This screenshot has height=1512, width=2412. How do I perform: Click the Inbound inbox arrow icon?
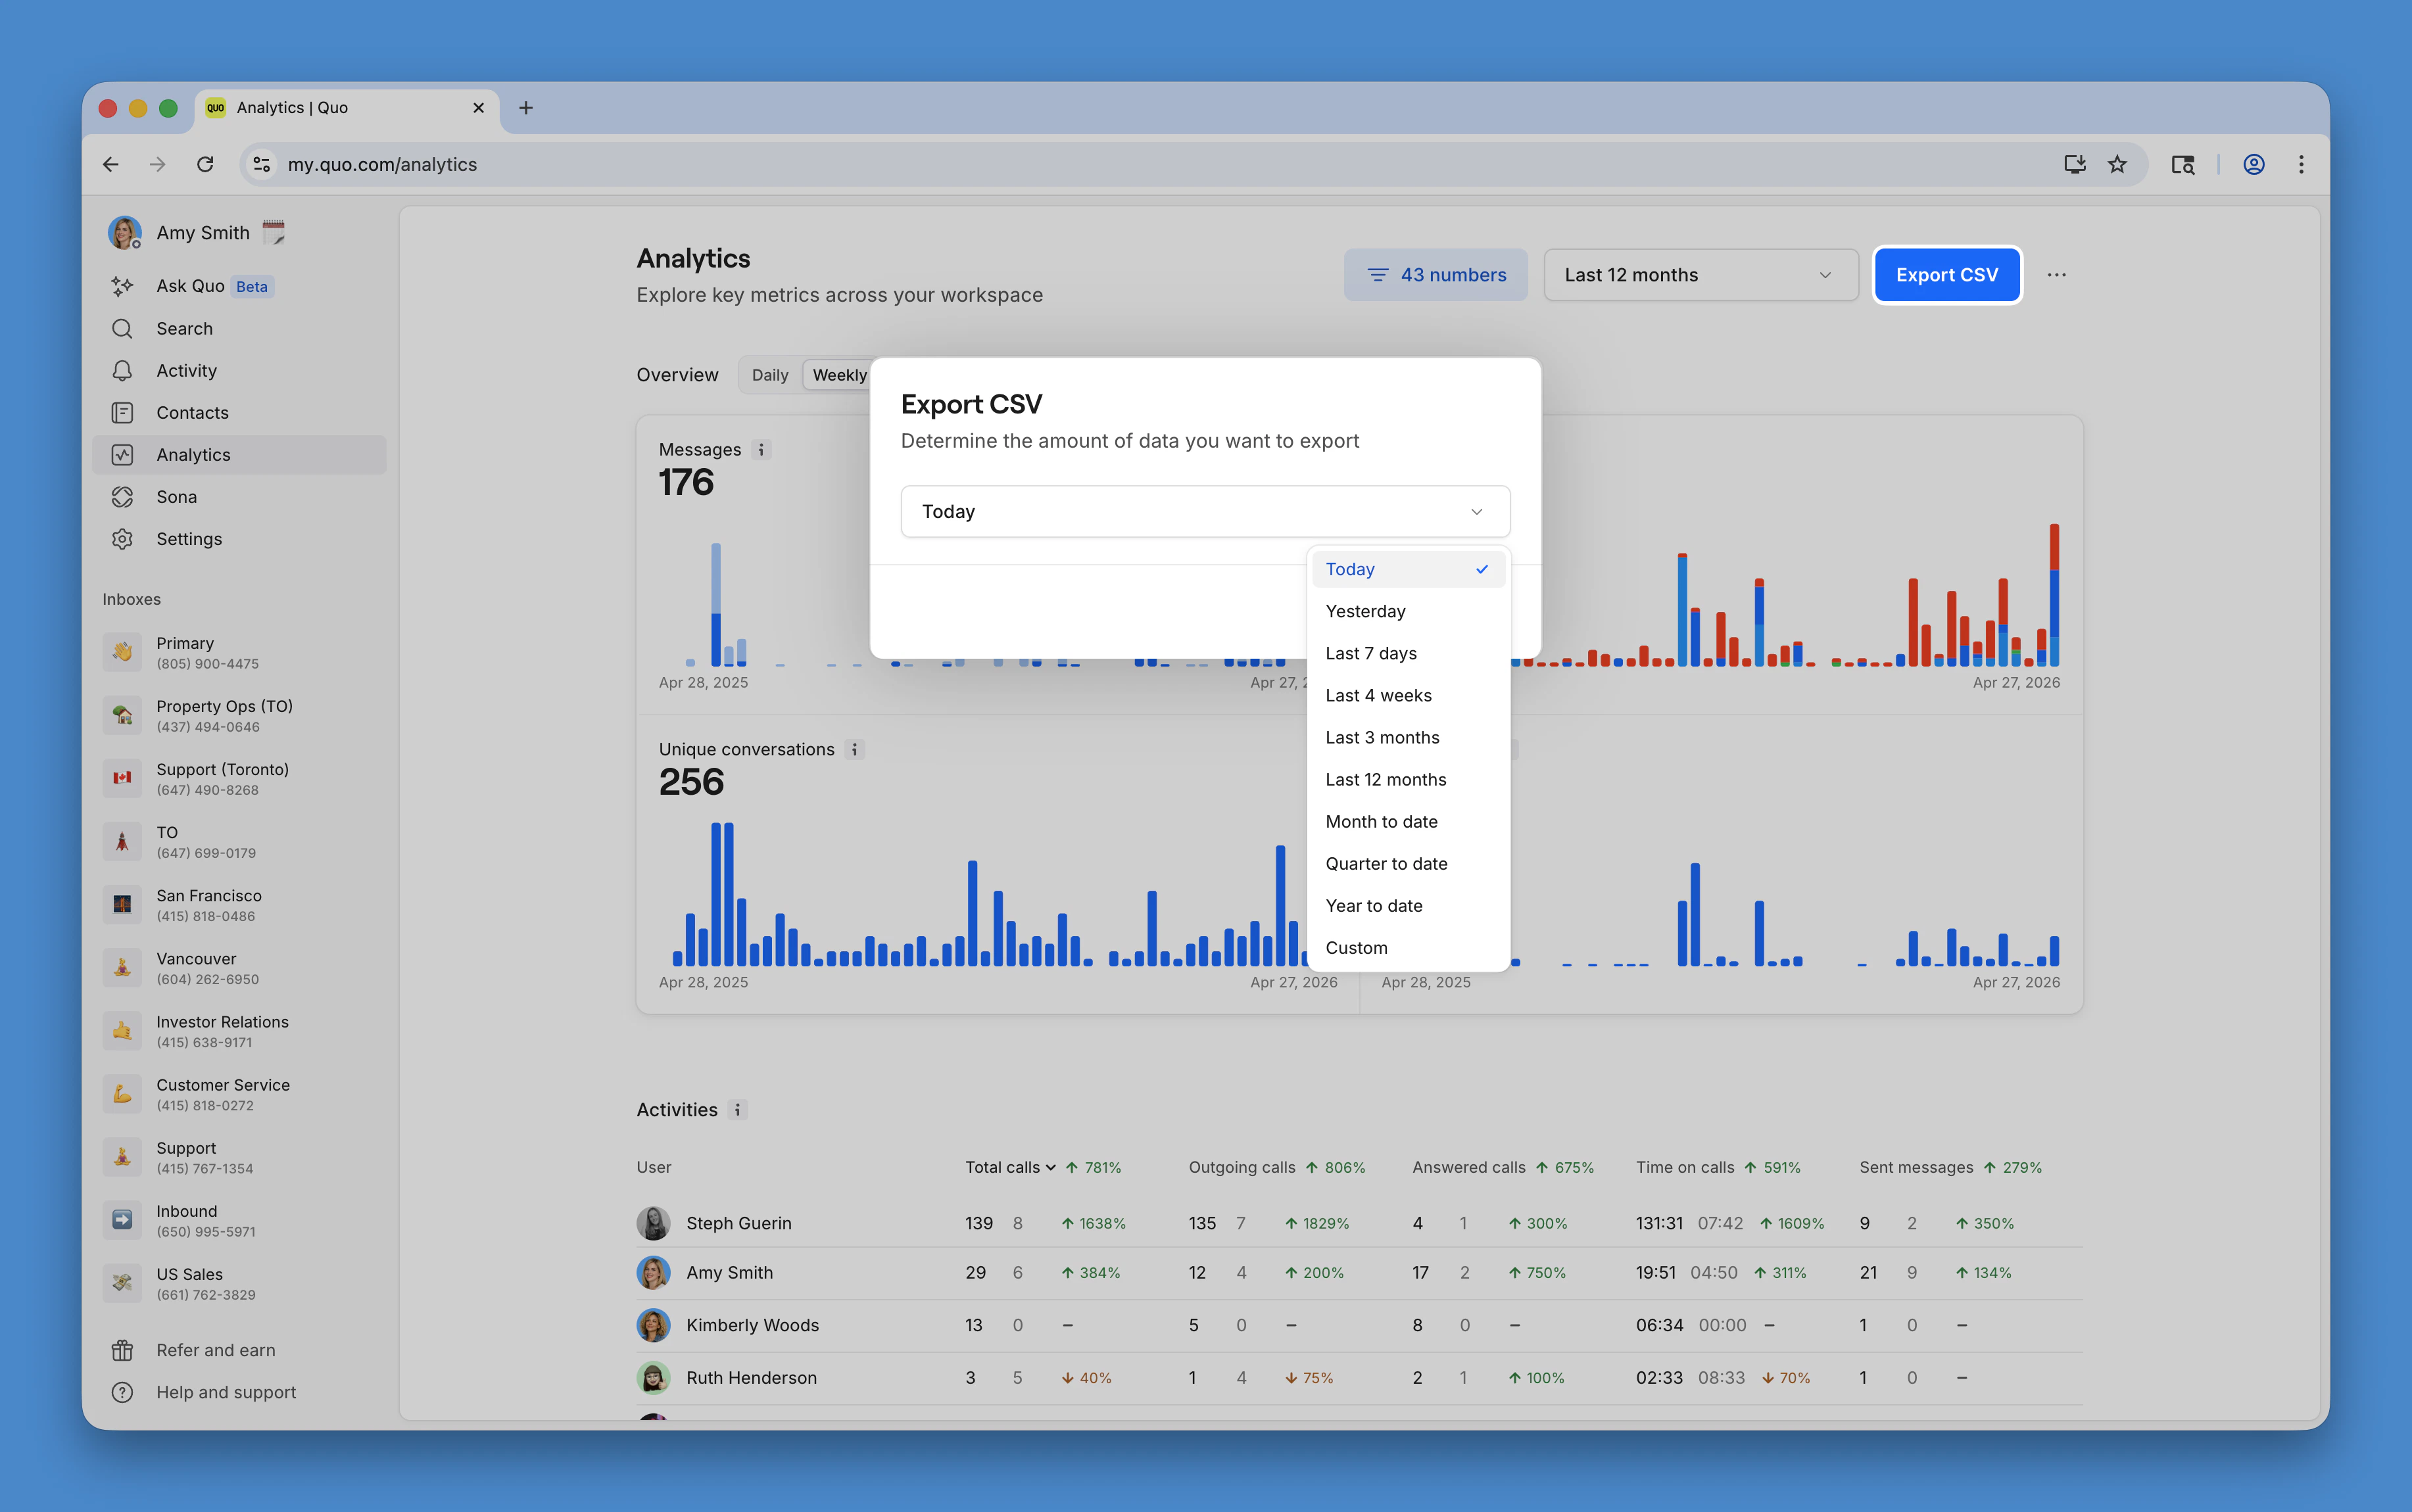(x=122, y=1220)
